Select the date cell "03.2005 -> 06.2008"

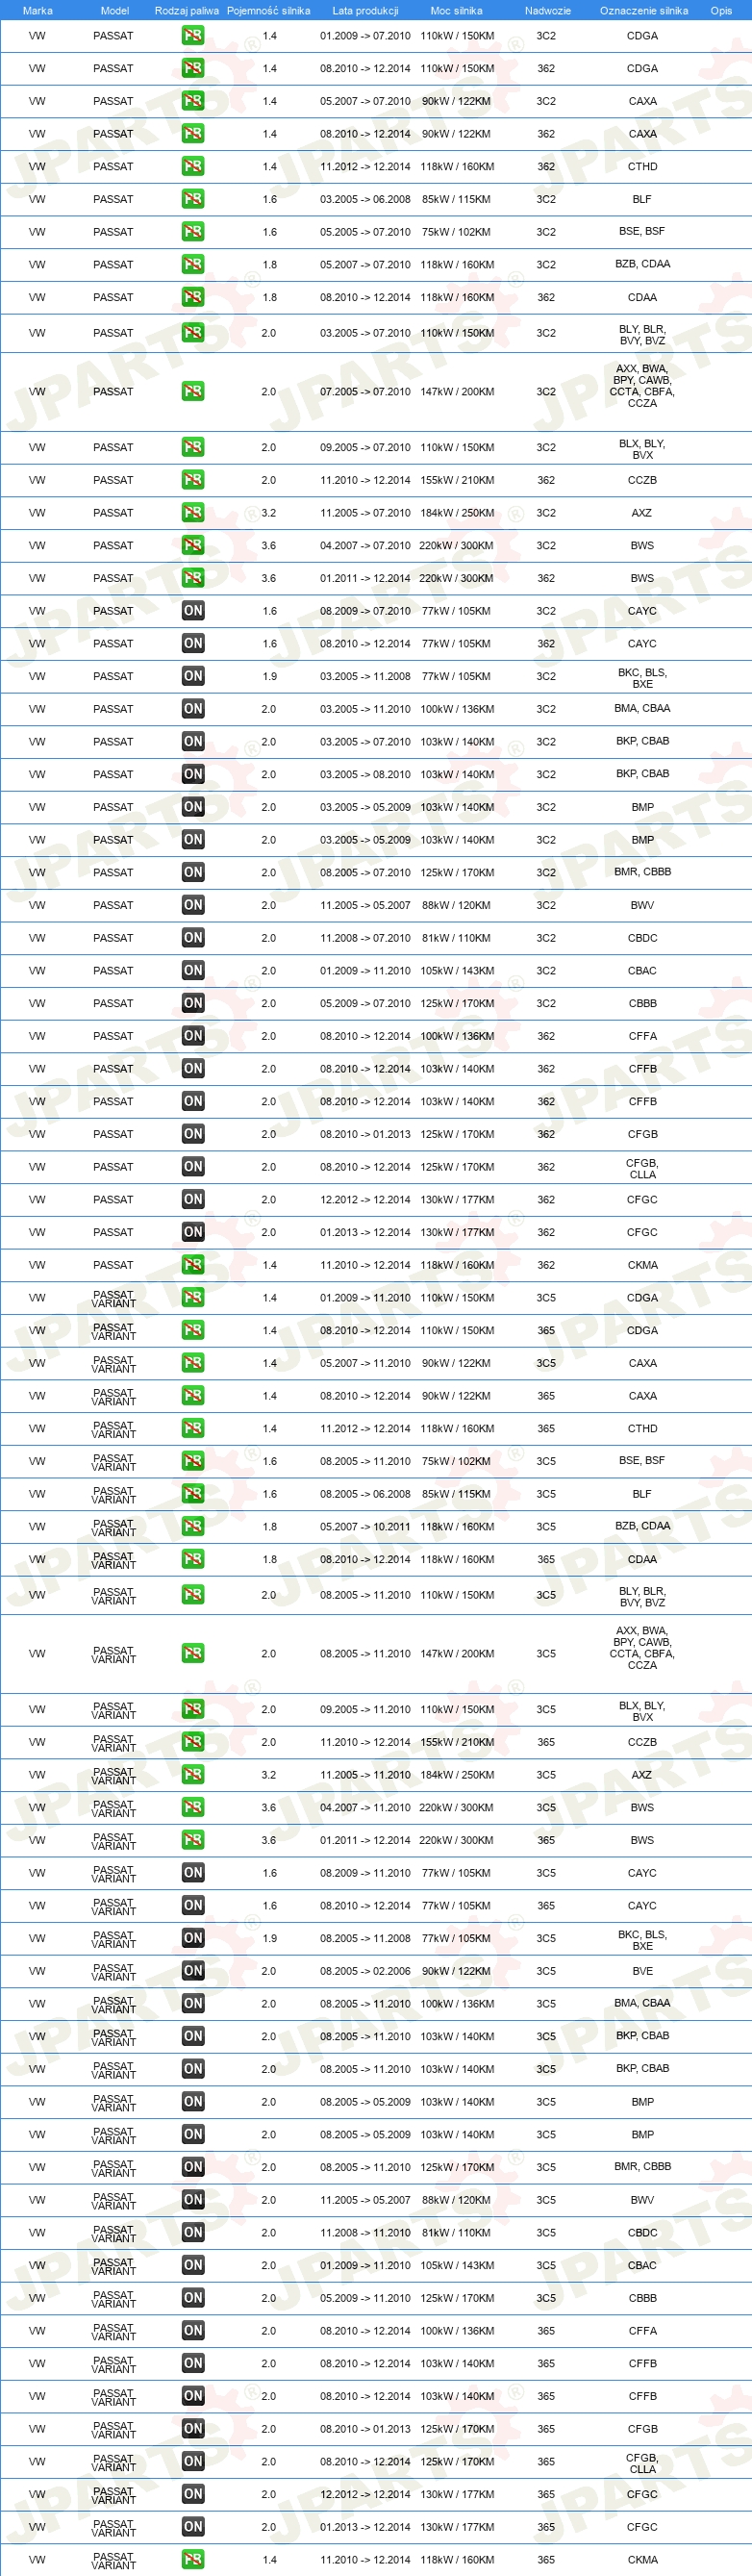[x=365, y=199]
